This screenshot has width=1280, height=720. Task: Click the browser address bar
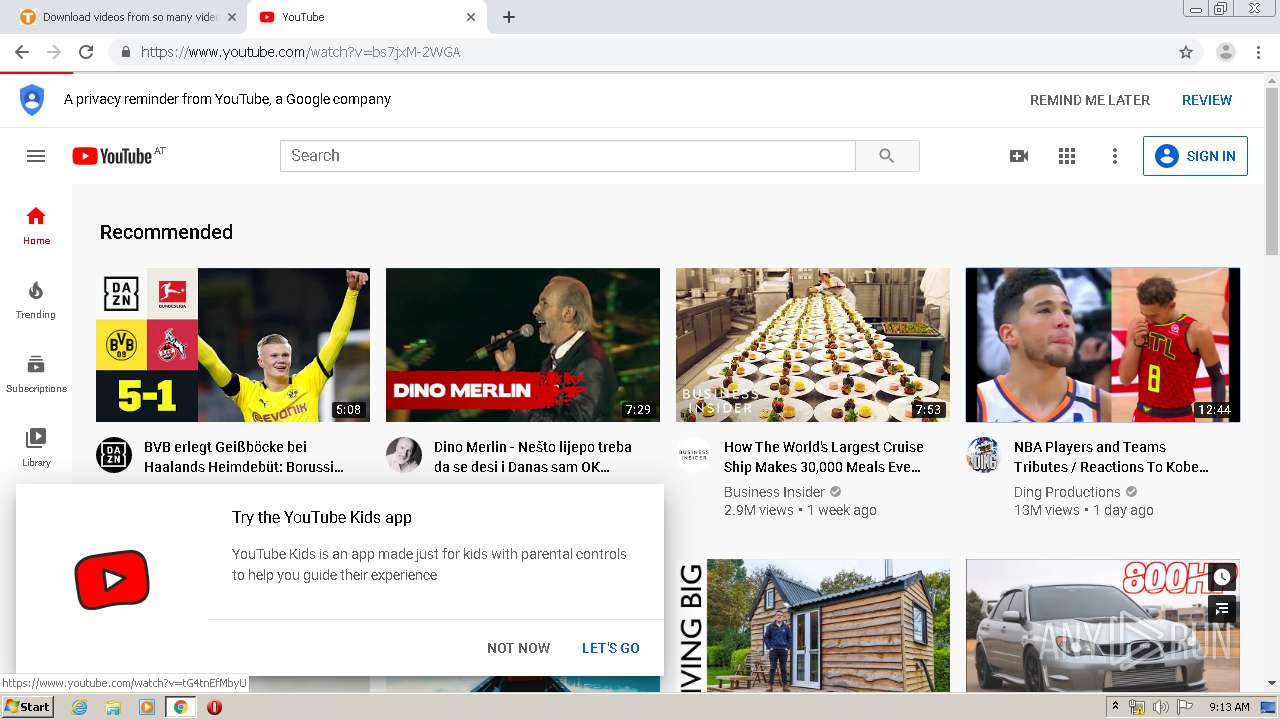[x=640, y=52]
